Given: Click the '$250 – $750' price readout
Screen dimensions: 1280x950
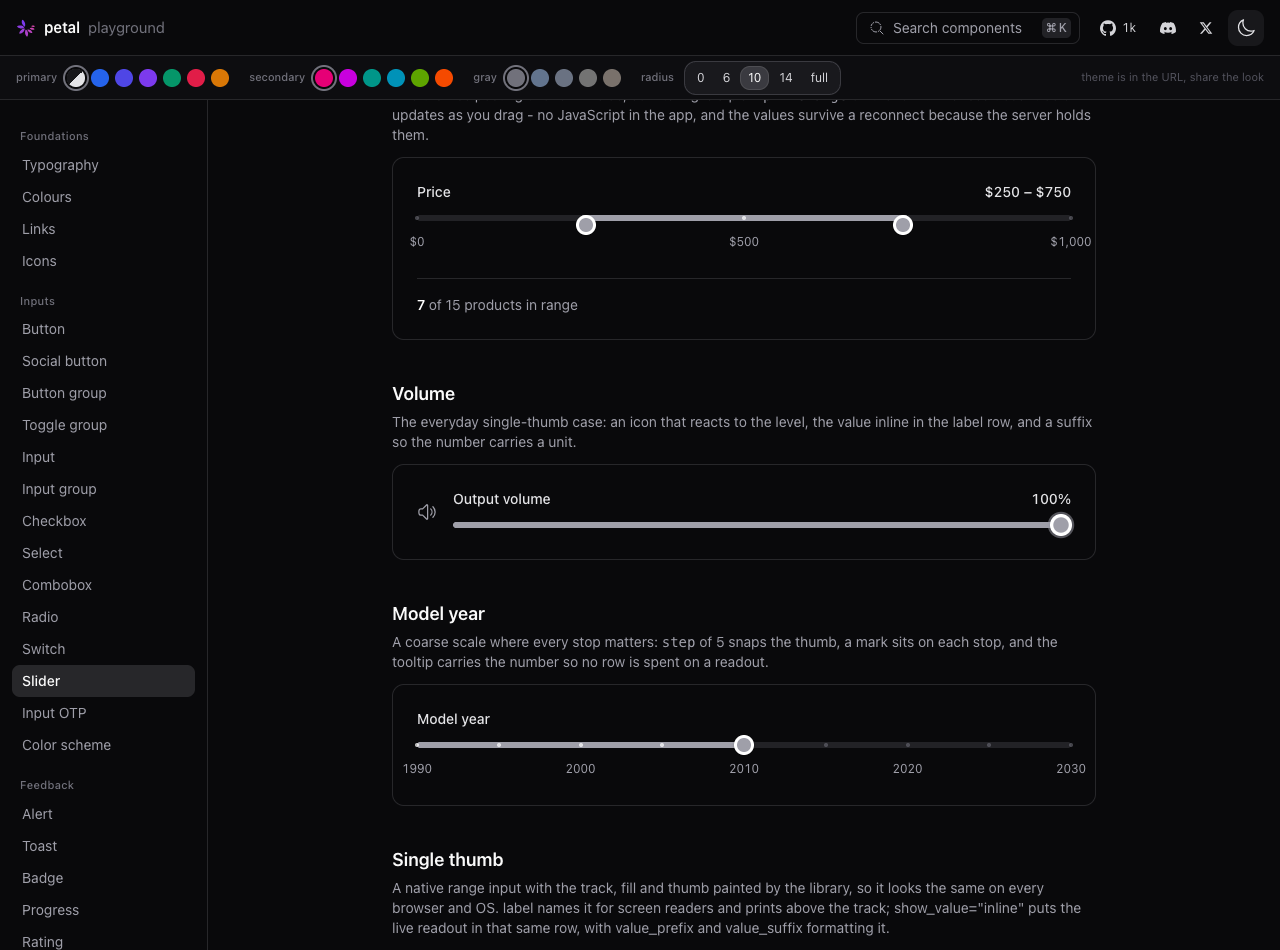Looking at the screenshot, I should [x=1028, y=192].
